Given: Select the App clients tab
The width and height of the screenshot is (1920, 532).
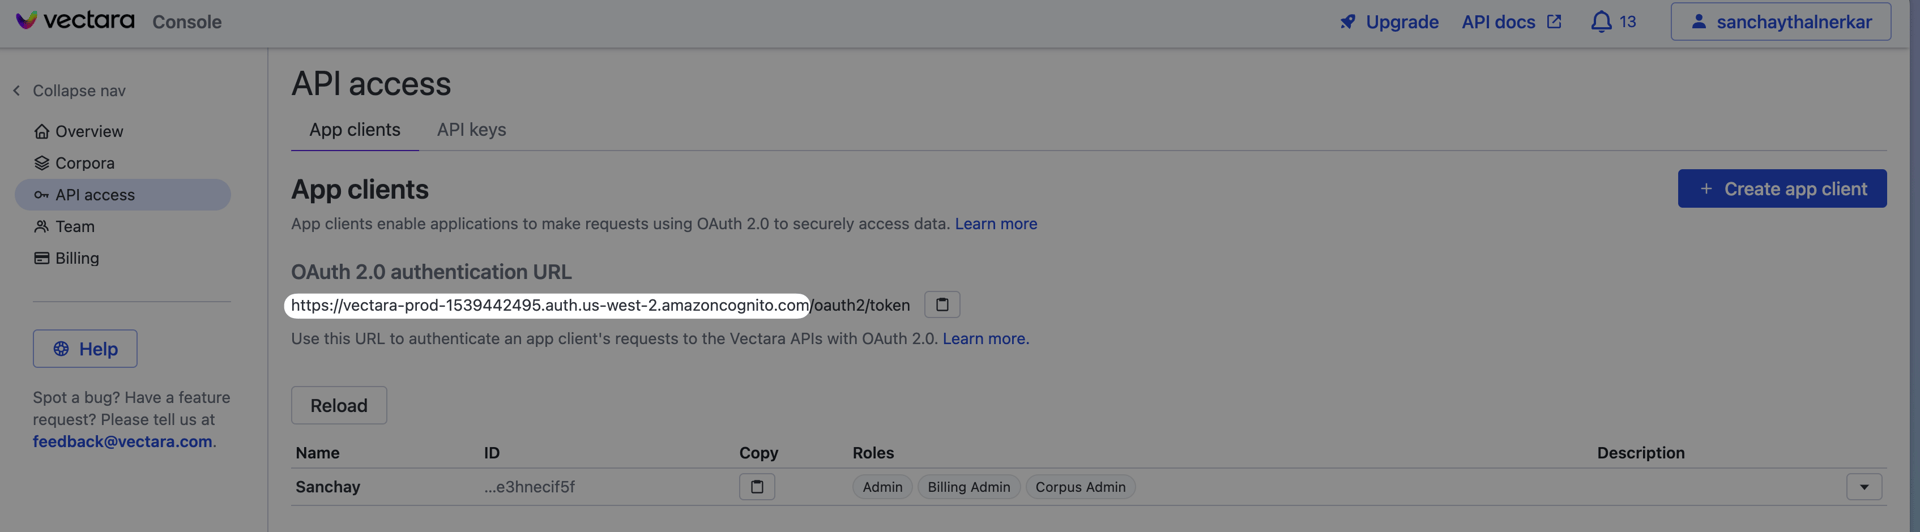Looking at the screenshot, I should tap(354, 130).
